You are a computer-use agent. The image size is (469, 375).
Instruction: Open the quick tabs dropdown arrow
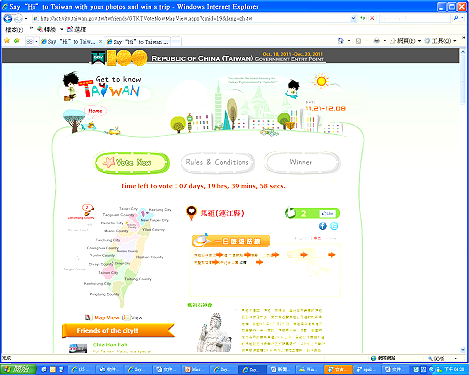tap(36, 41)
